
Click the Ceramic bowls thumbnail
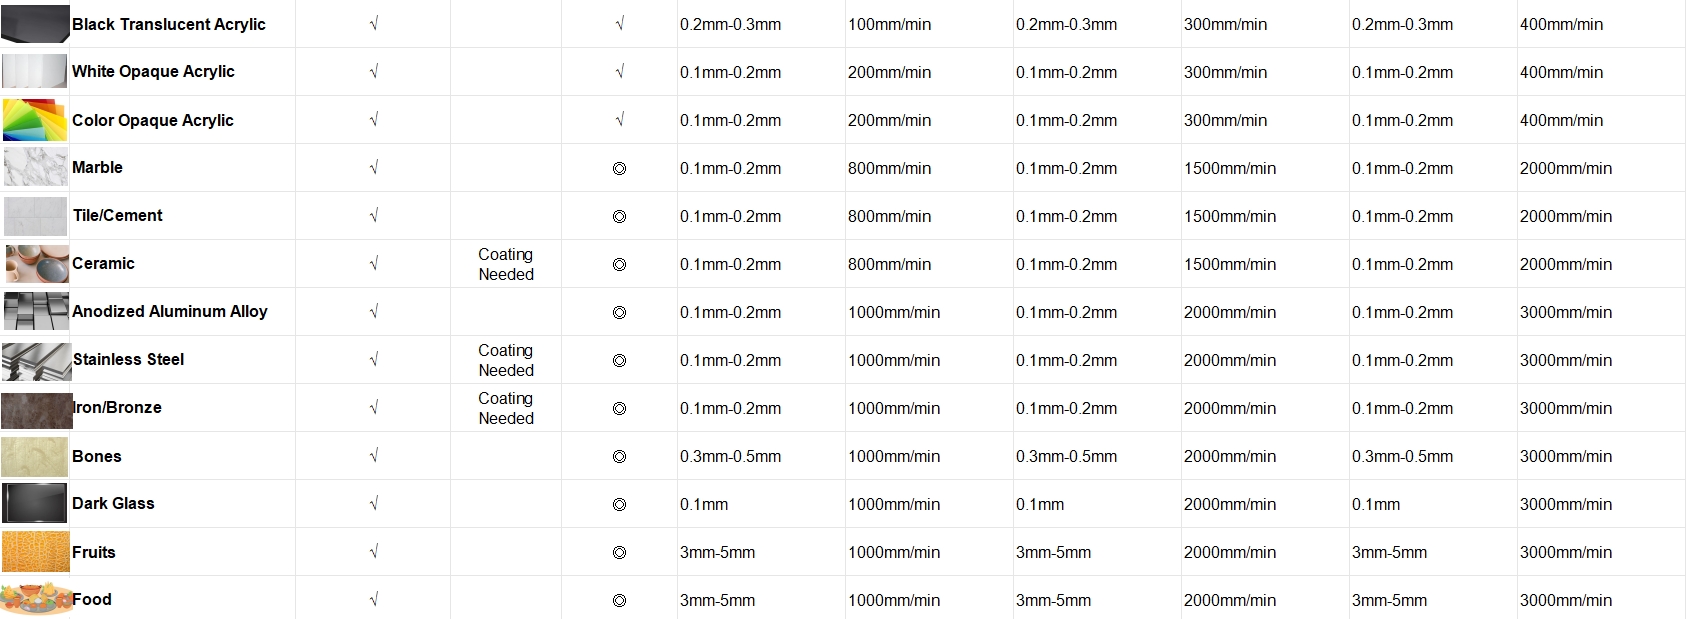pyautogui.click(x=37, y=264)
